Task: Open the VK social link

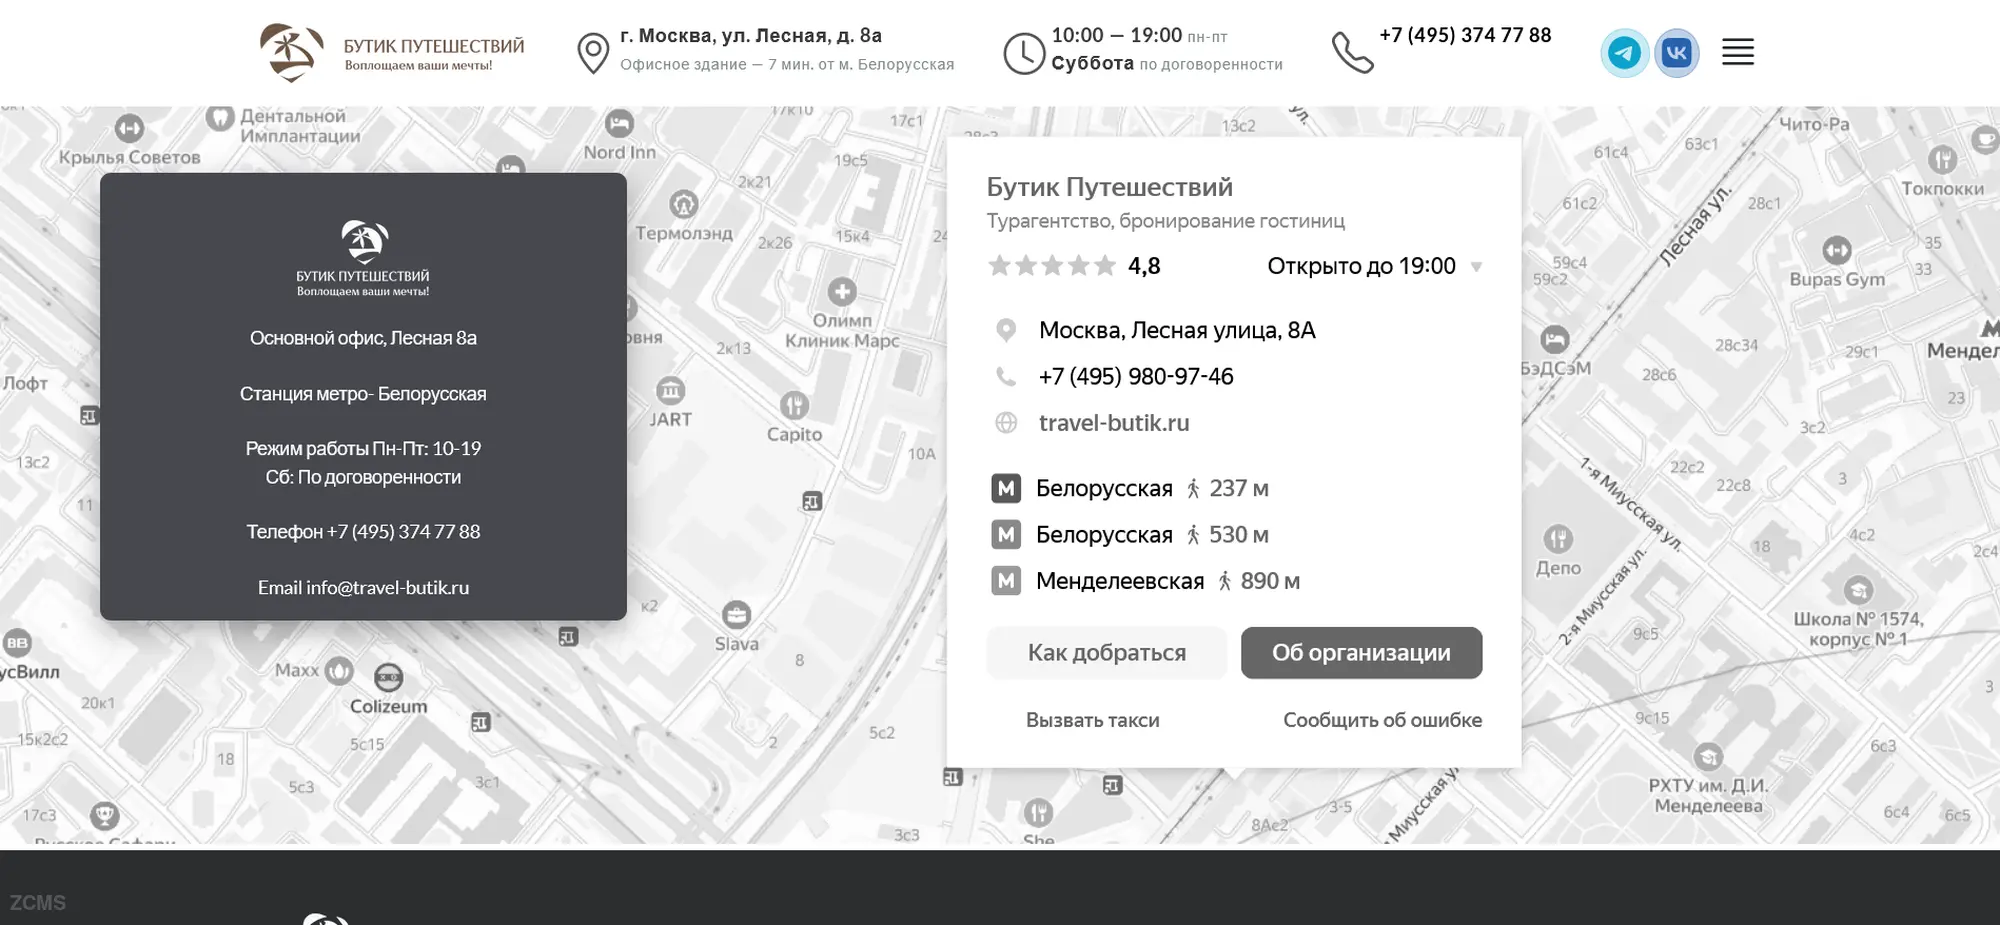Action: click(x=1677, y=53)
